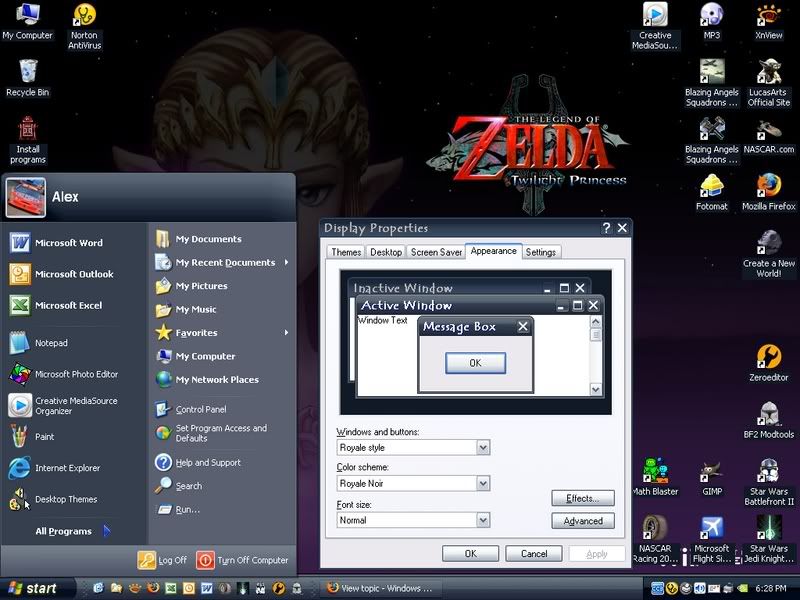Expand All Programs list
This screenshot has height=600, width=800.
[72, 531]
